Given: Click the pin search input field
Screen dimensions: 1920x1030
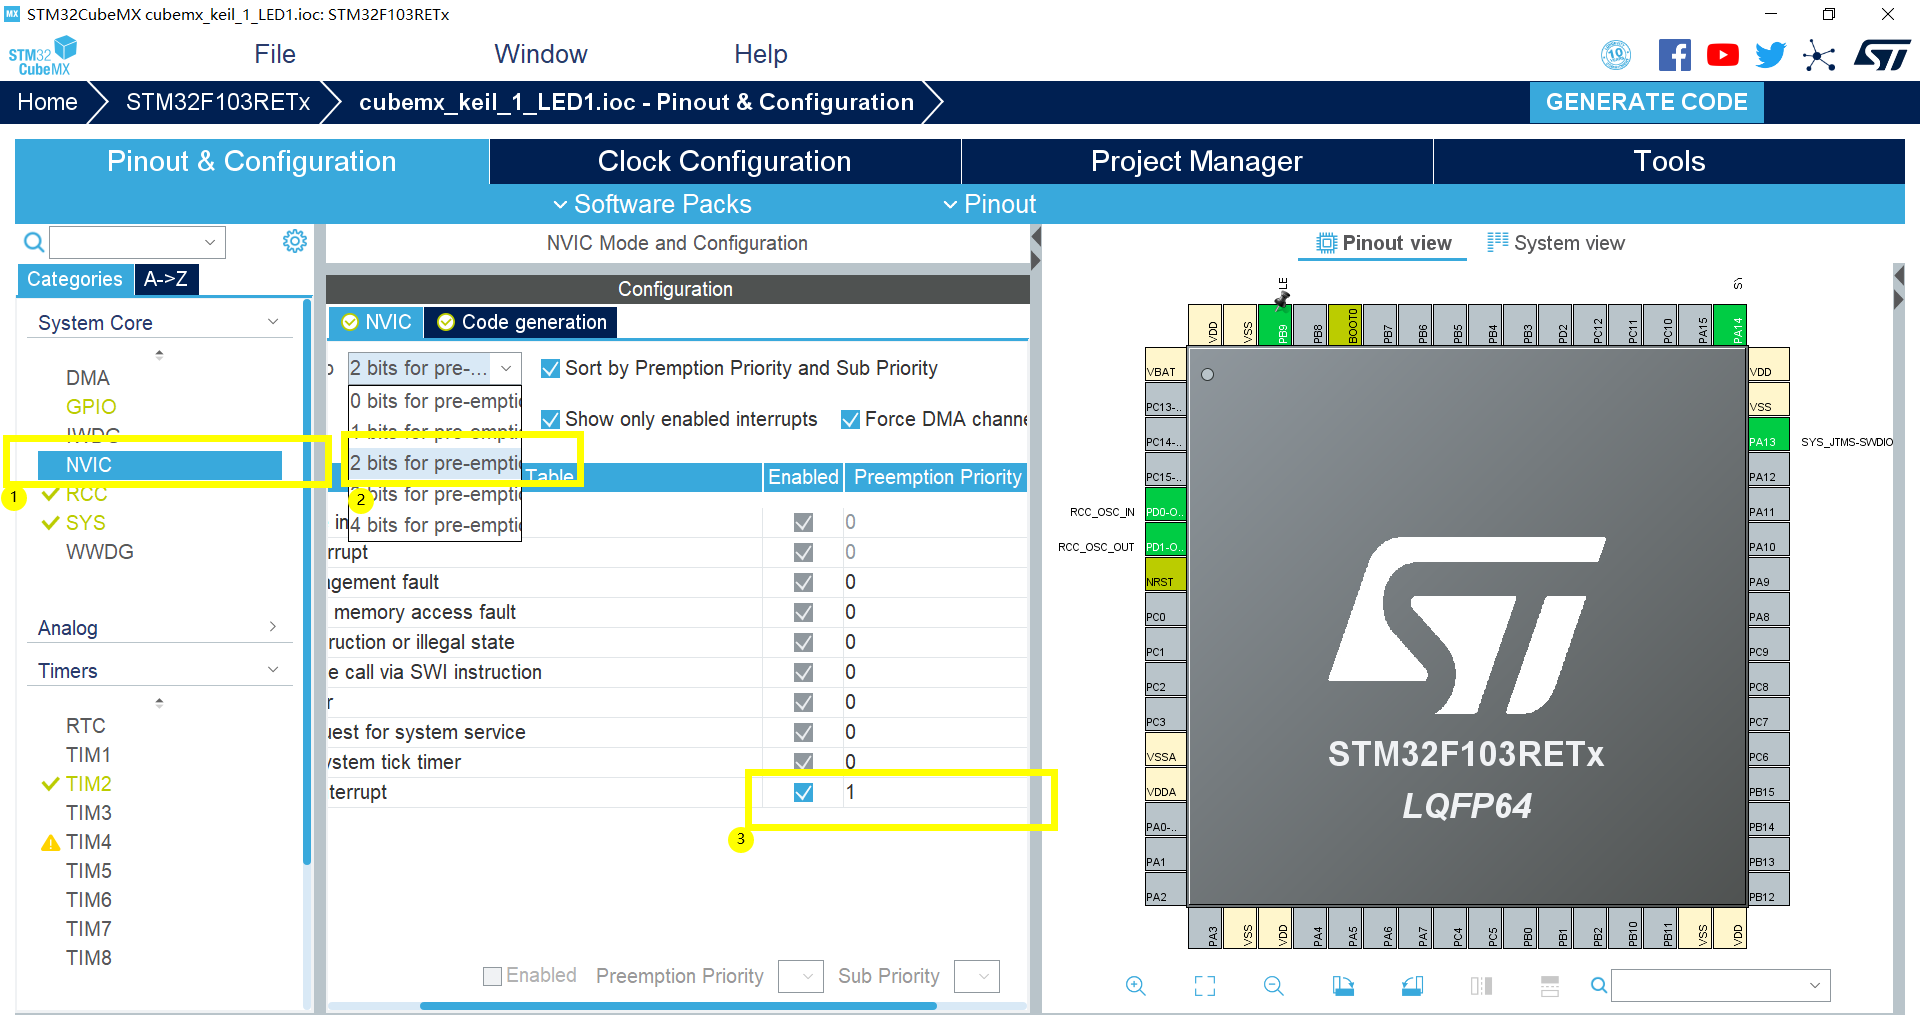Looking at the screenshot, I should [x=1721, y=985].
